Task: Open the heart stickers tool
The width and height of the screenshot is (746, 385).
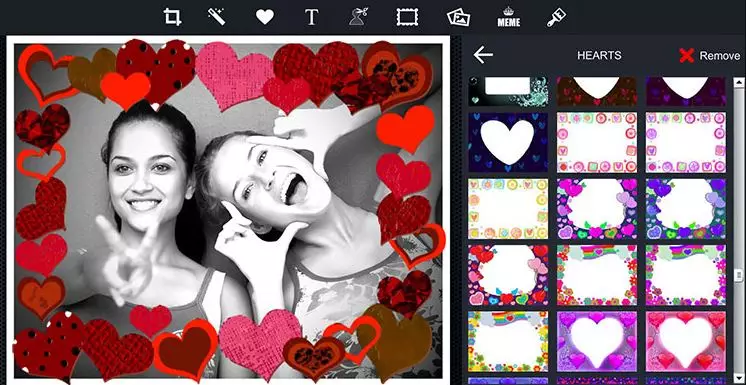Action: pos(265,18)
